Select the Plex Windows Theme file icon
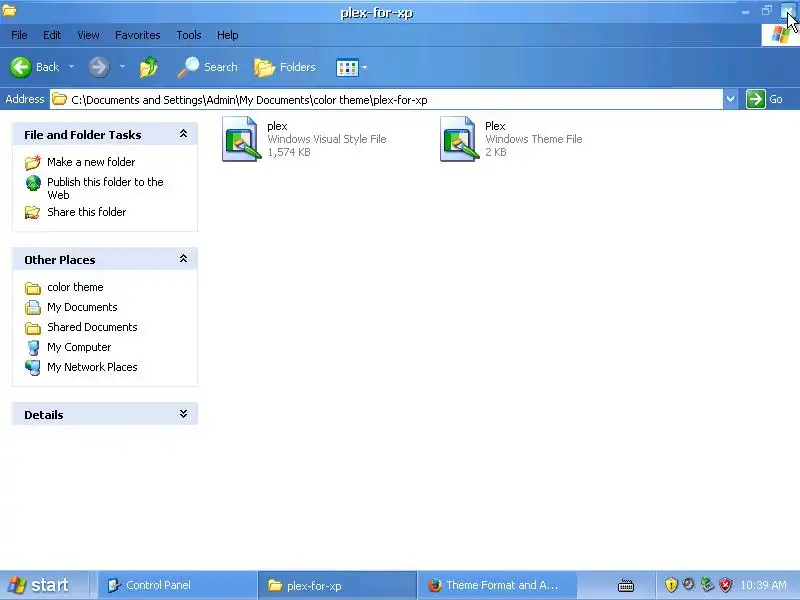Screen dimensions: 800x600 click(459, 139)
